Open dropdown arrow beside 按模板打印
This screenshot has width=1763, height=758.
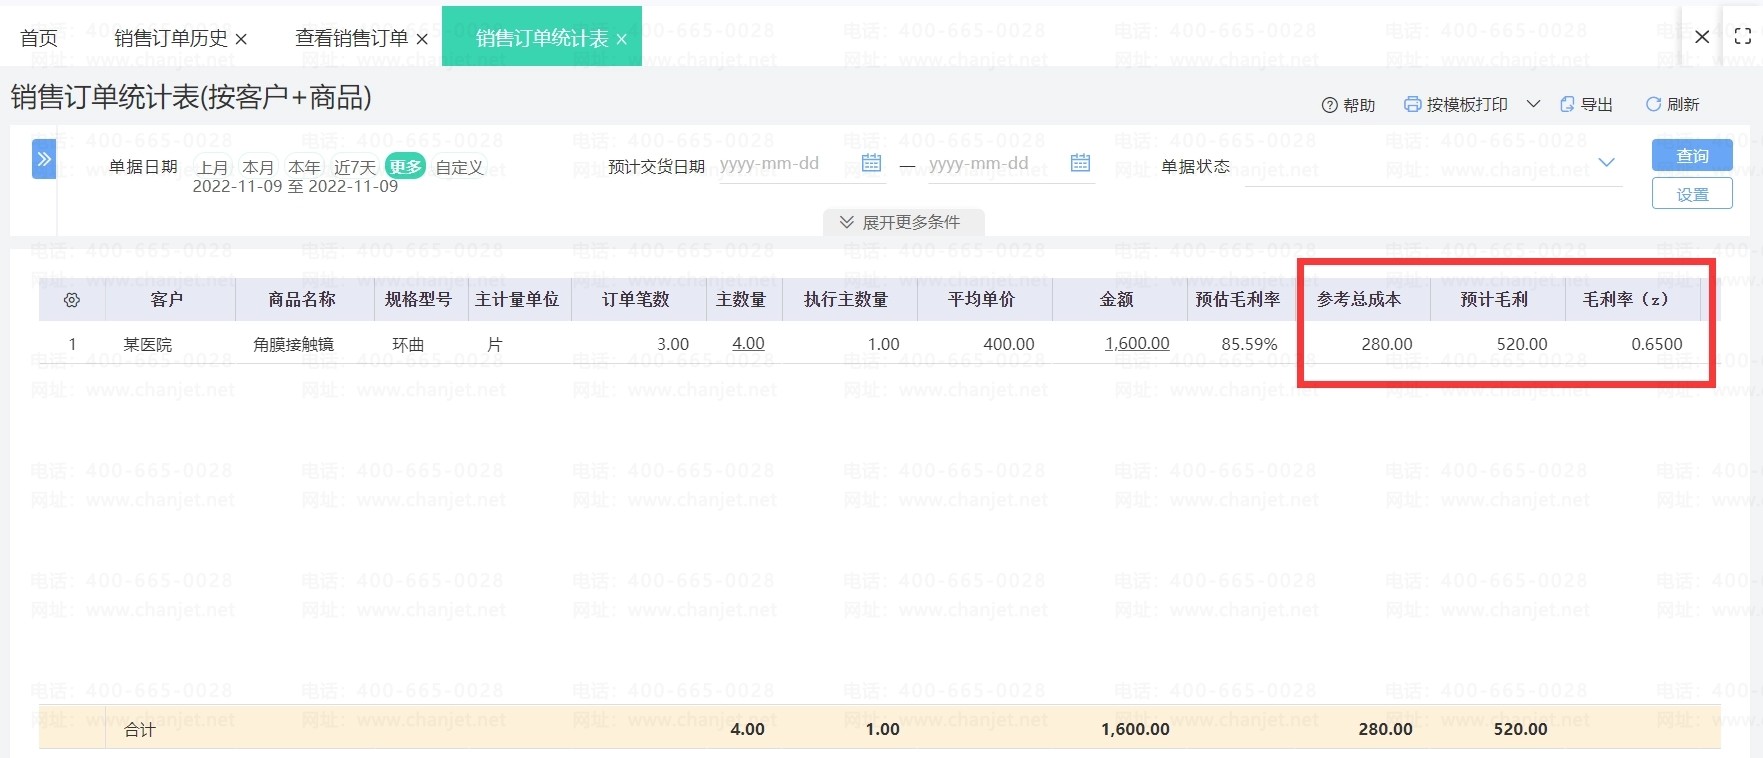pos(1533,105)
